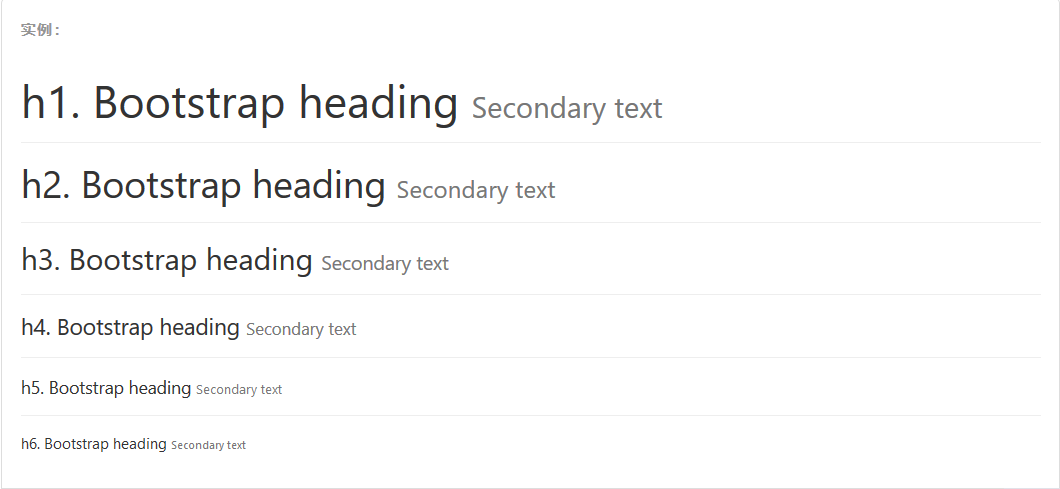Click the divider line below the h2 heading
Screen dimensions: 1060x489
531,223
